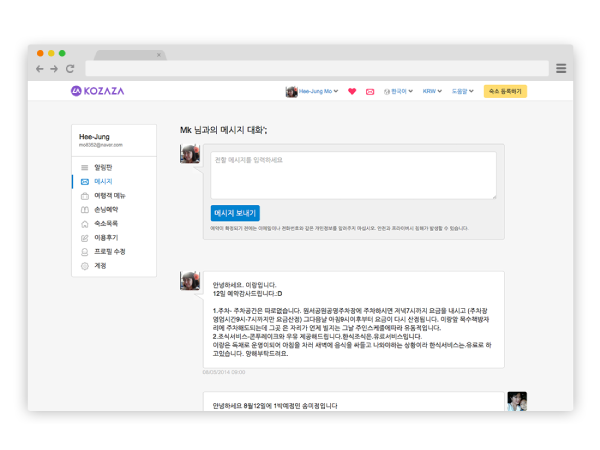600x450 pixels.
Task: Click the blue 메시지 보내기 button
Action: point(235,213)
